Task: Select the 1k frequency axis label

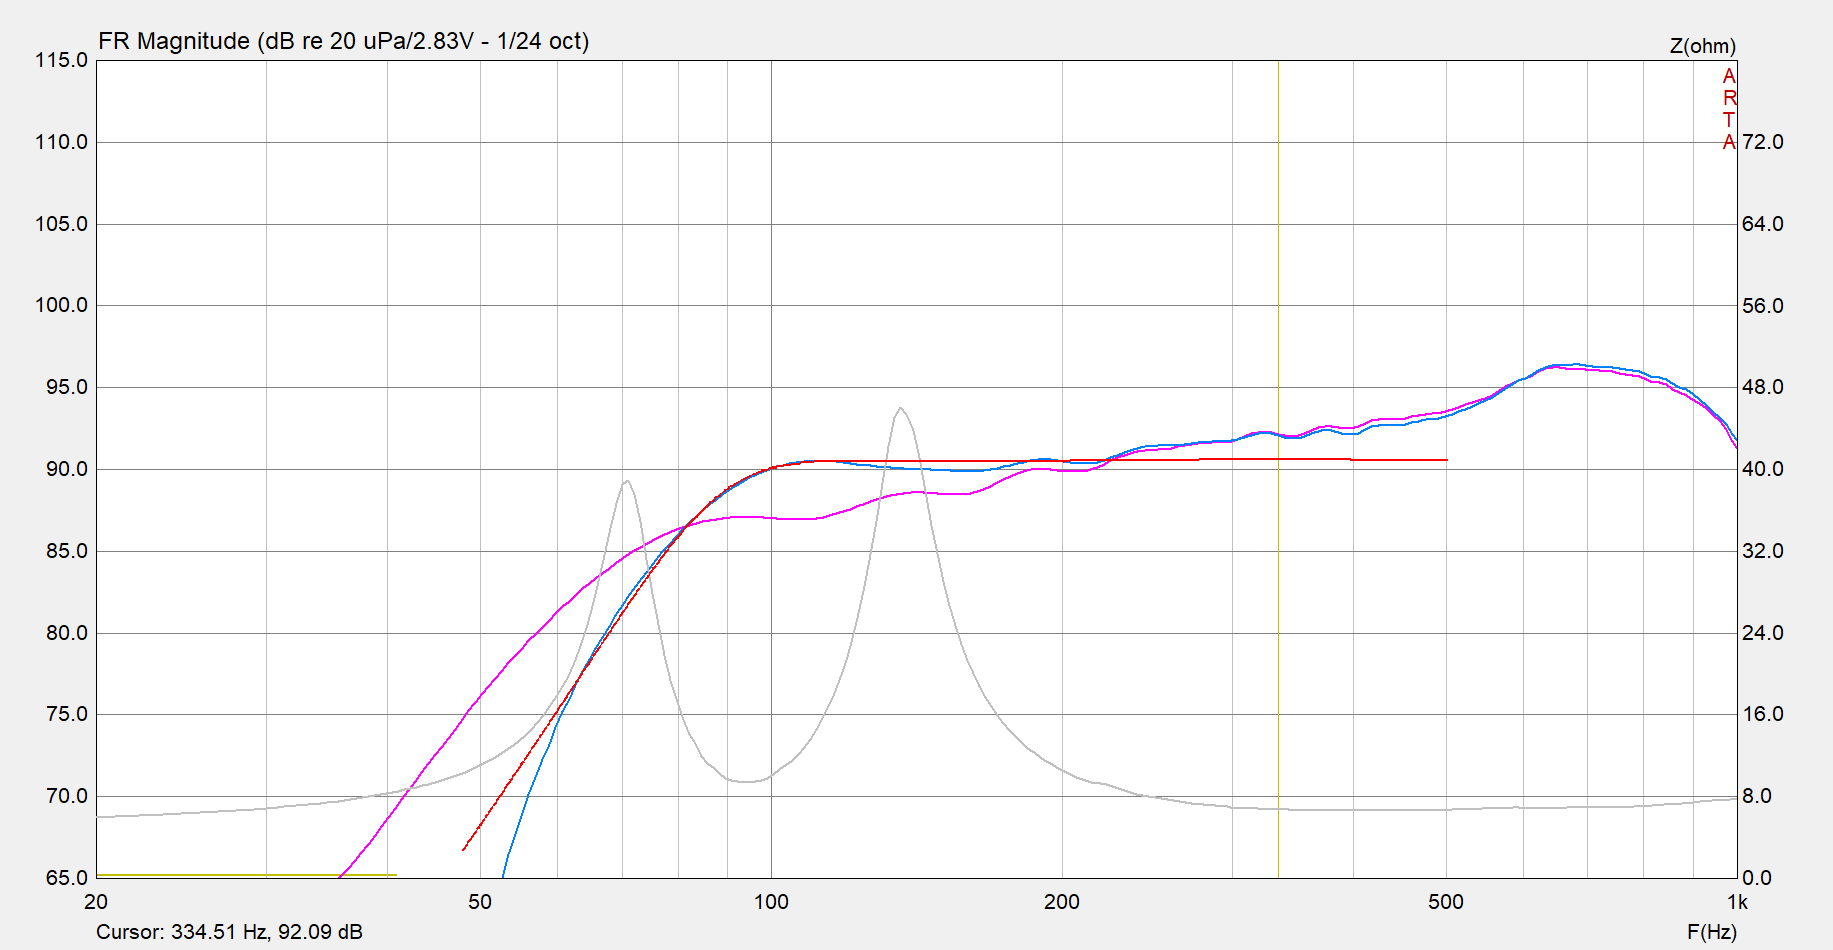Action: pos(1737,902)
